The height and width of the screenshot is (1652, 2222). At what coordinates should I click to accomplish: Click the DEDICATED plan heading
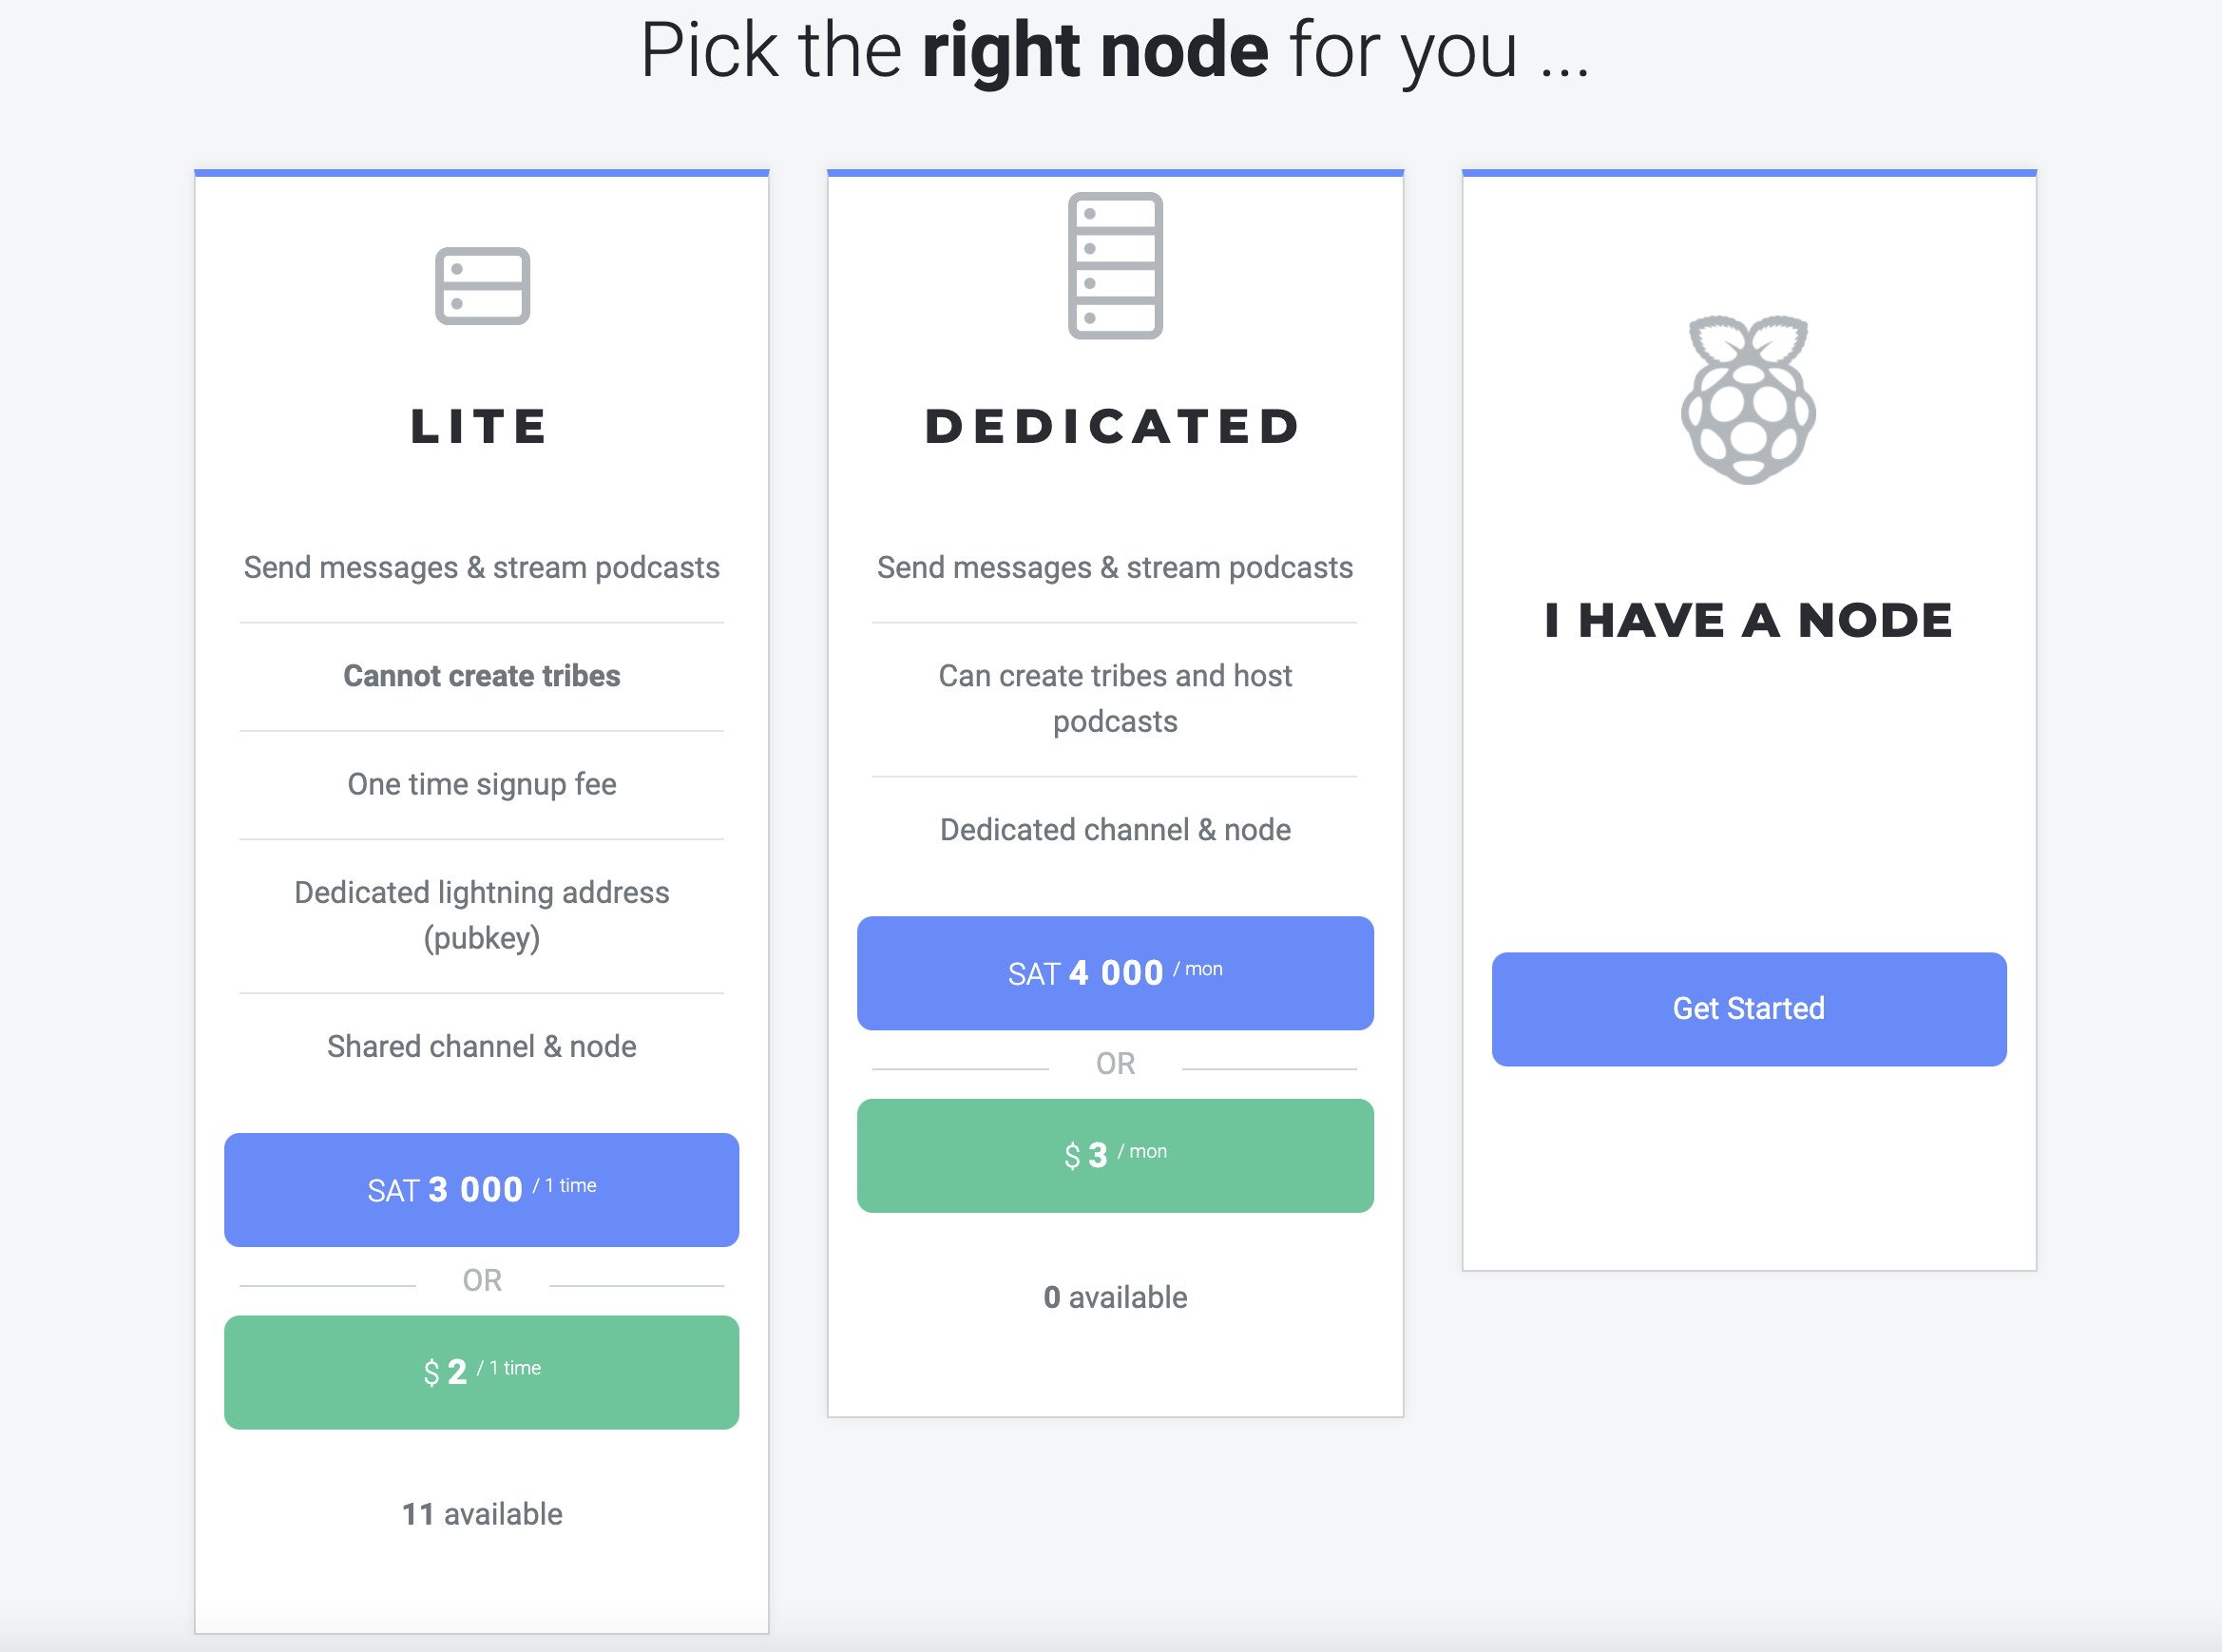pyautogui.click(x=1114, y=427)
